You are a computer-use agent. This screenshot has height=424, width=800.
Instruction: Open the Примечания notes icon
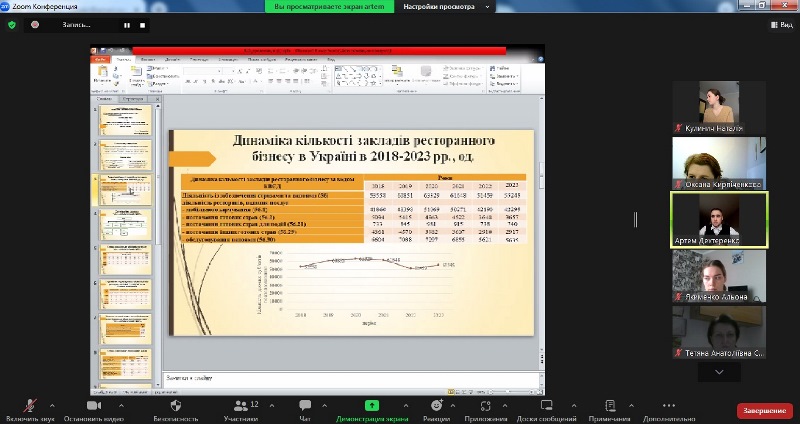608,406
